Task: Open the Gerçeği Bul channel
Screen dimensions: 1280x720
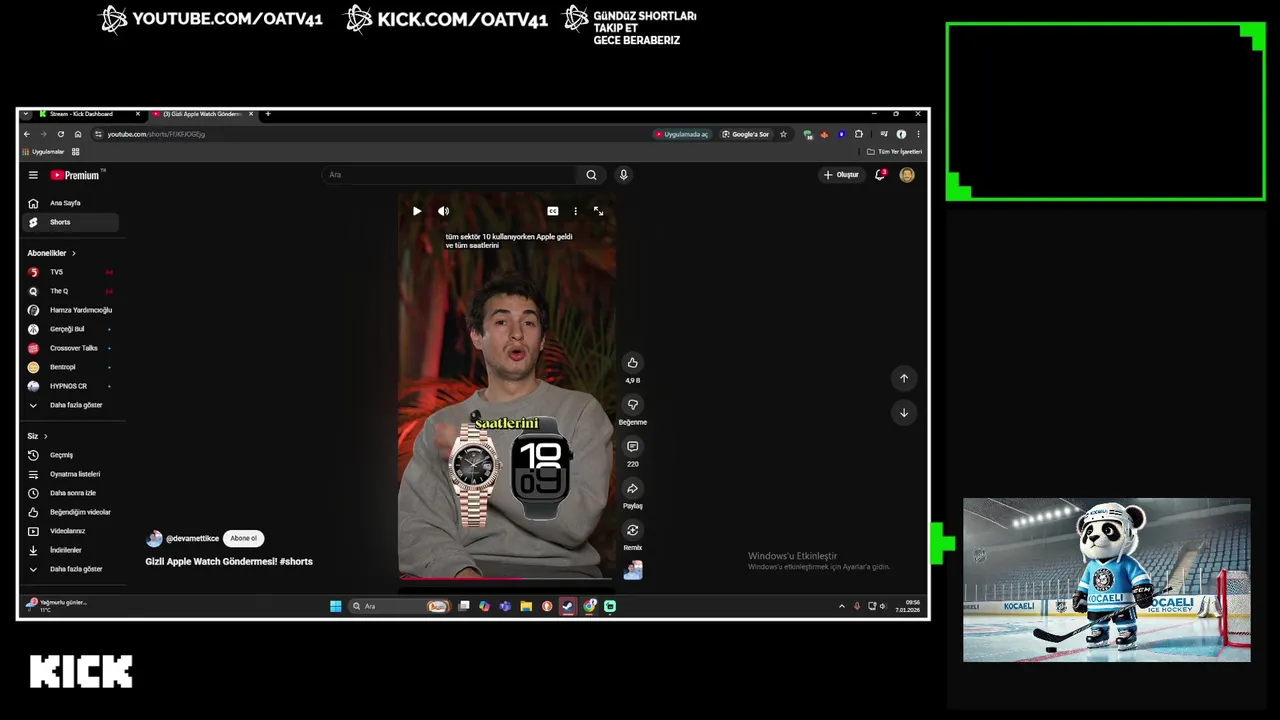Action: coord(70,329)
